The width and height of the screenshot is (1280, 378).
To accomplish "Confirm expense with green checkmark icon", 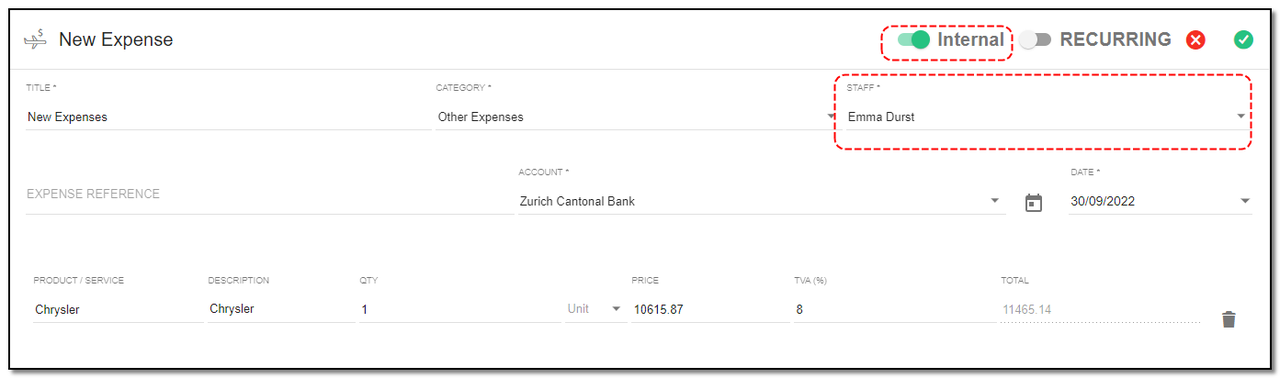I will click(x=1243, y=40).
